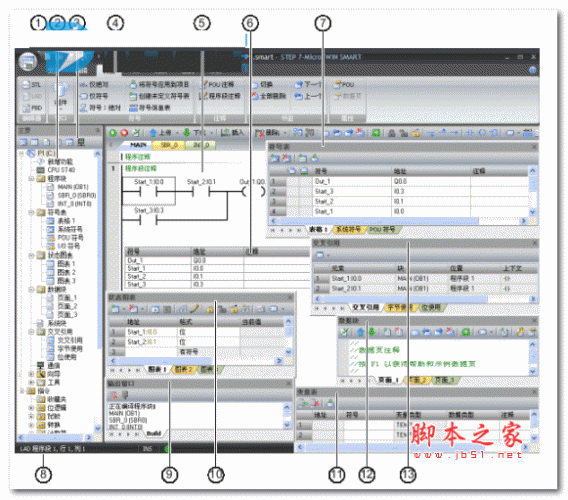Screen dimensions: 568x500
Task: Click the compile checkmark icon
Action: [135, 133]
